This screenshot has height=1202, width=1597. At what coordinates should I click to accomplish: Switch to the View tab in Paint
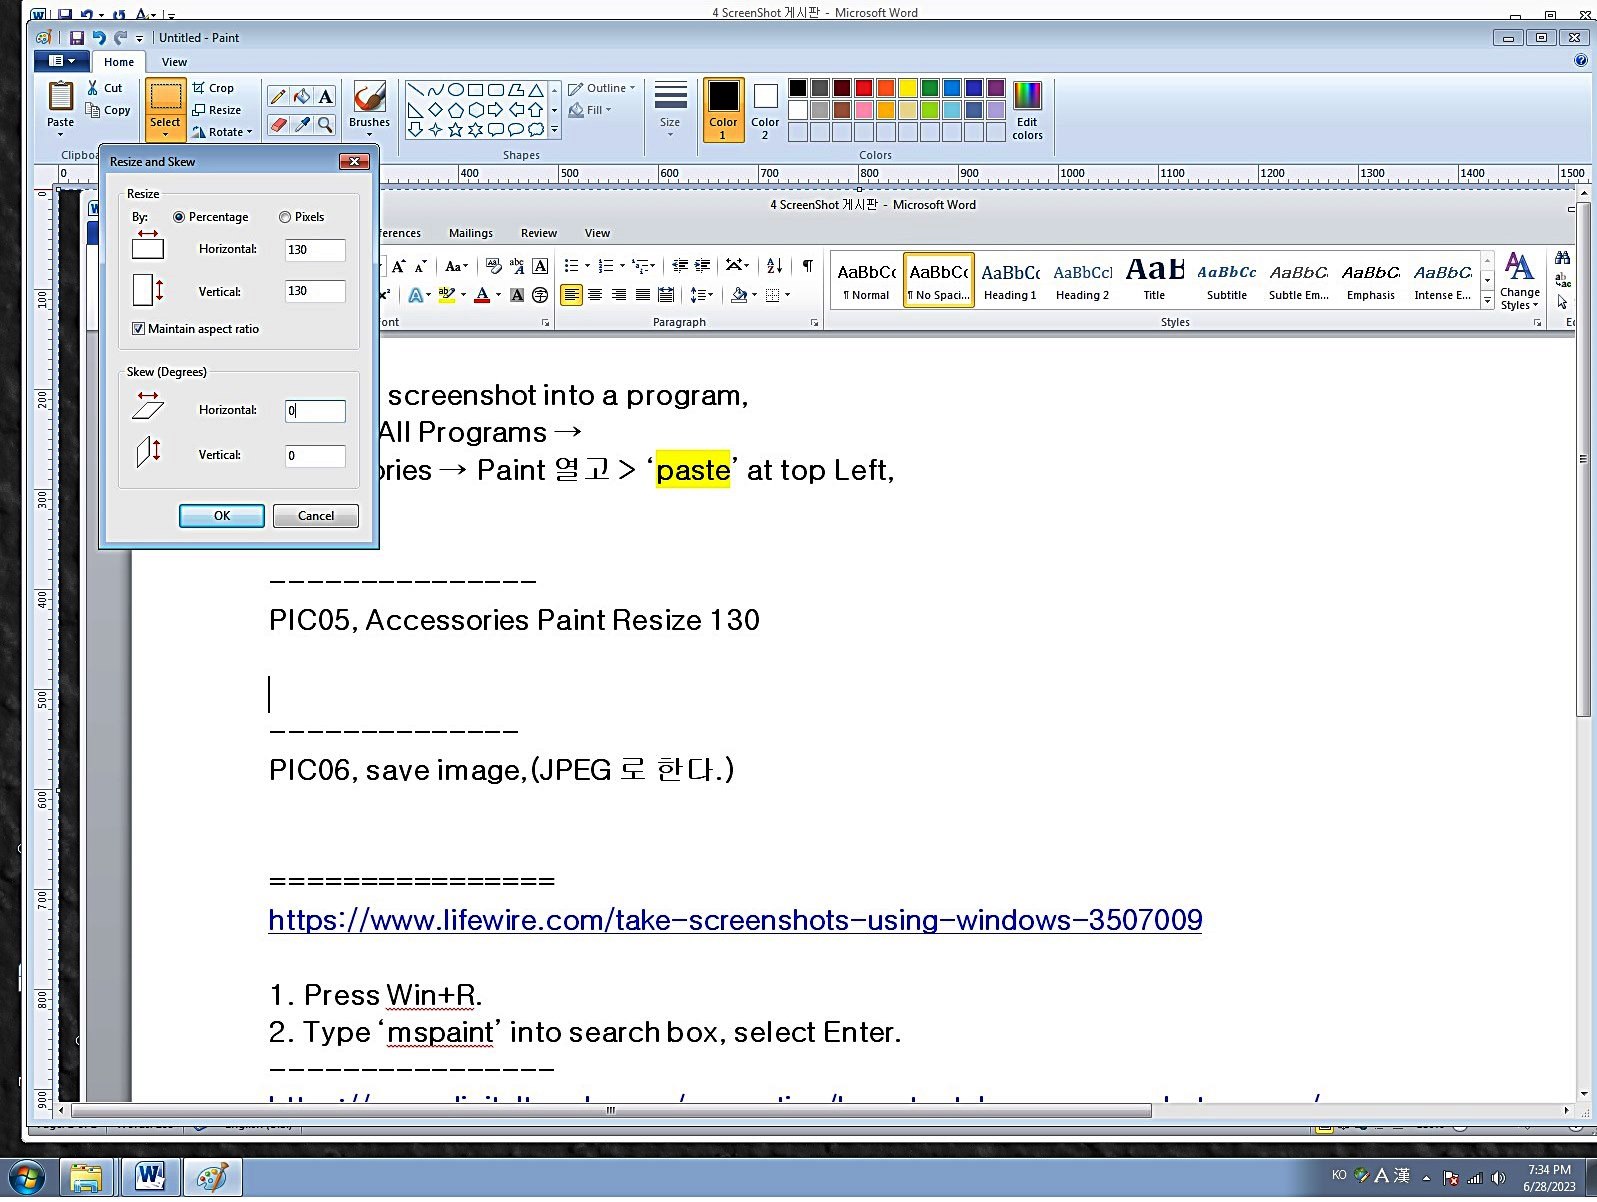pyautogui.click(x=174, y=62)
